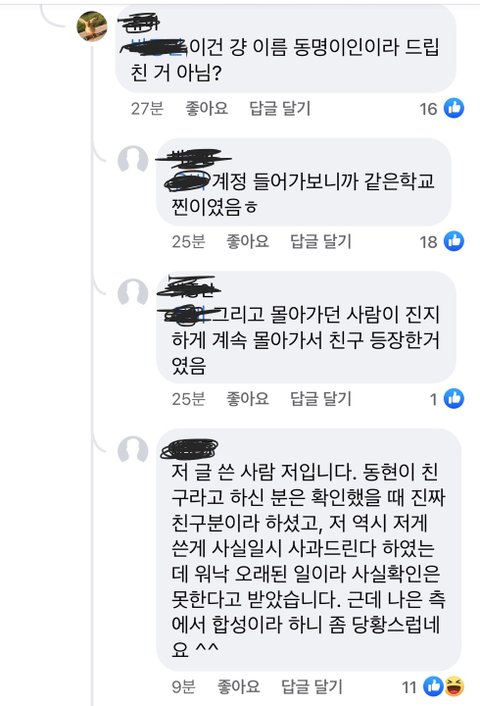Image resolution: width=480 pixels, height=706 pixels.
Task: Click the laughing emoji reaction on last comment
Action: point(454,686)
